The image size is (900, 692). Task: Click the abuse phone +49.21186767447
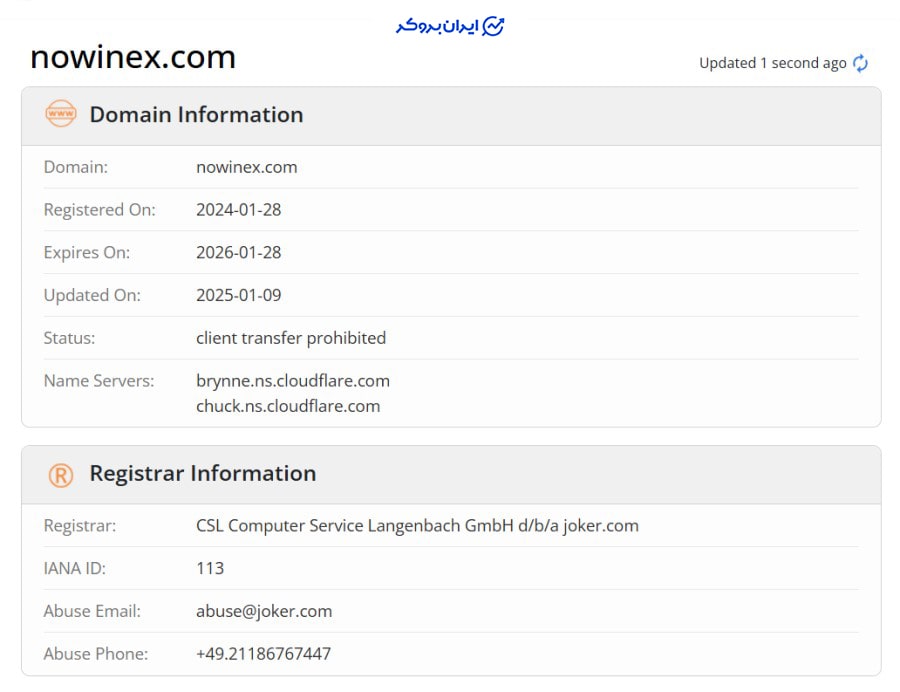[x=263, y=654]
